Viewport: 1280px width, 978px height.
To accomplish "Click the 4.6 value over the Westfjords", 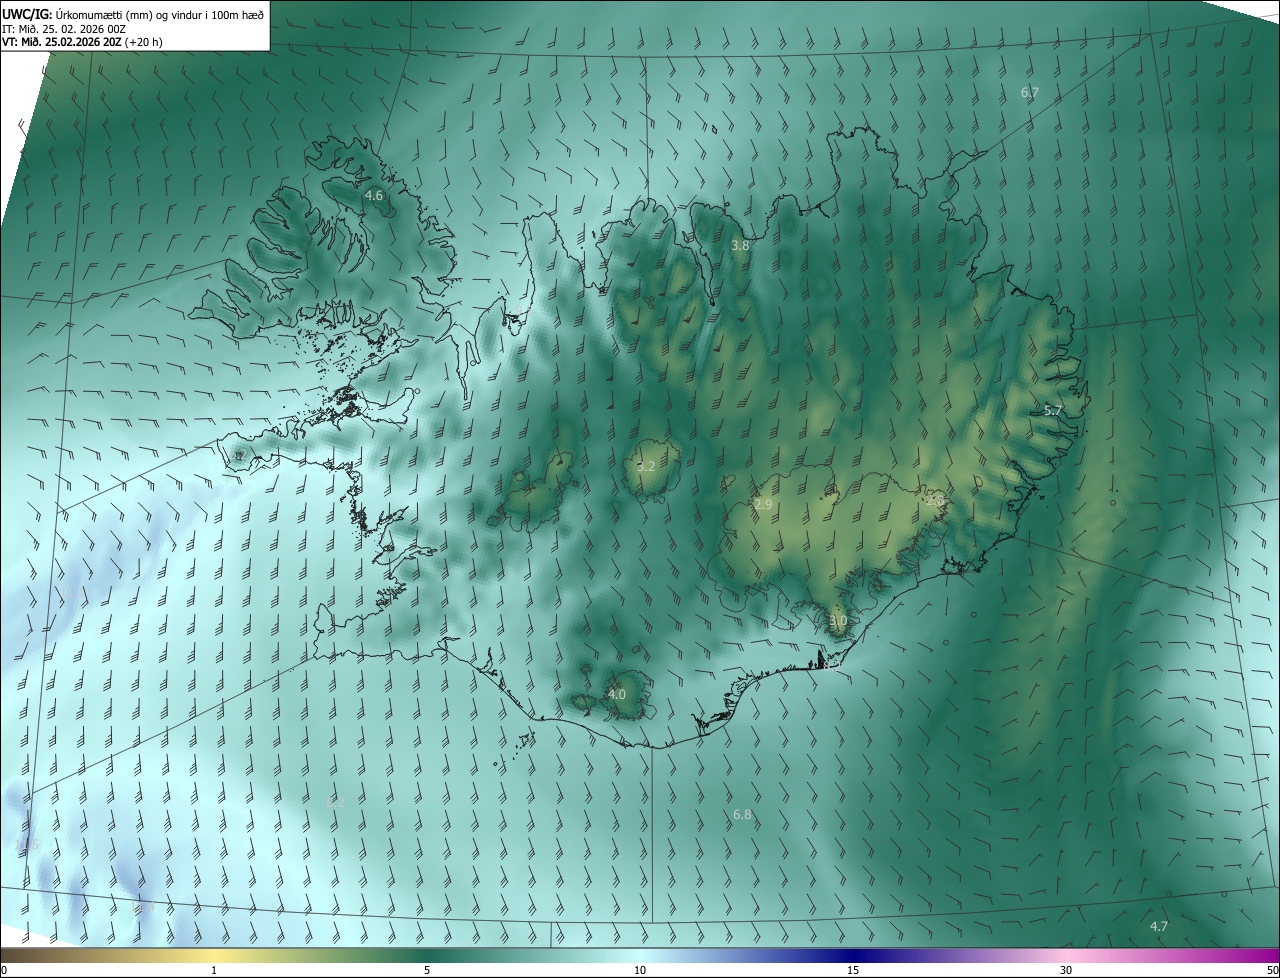I will click(374, 196).
